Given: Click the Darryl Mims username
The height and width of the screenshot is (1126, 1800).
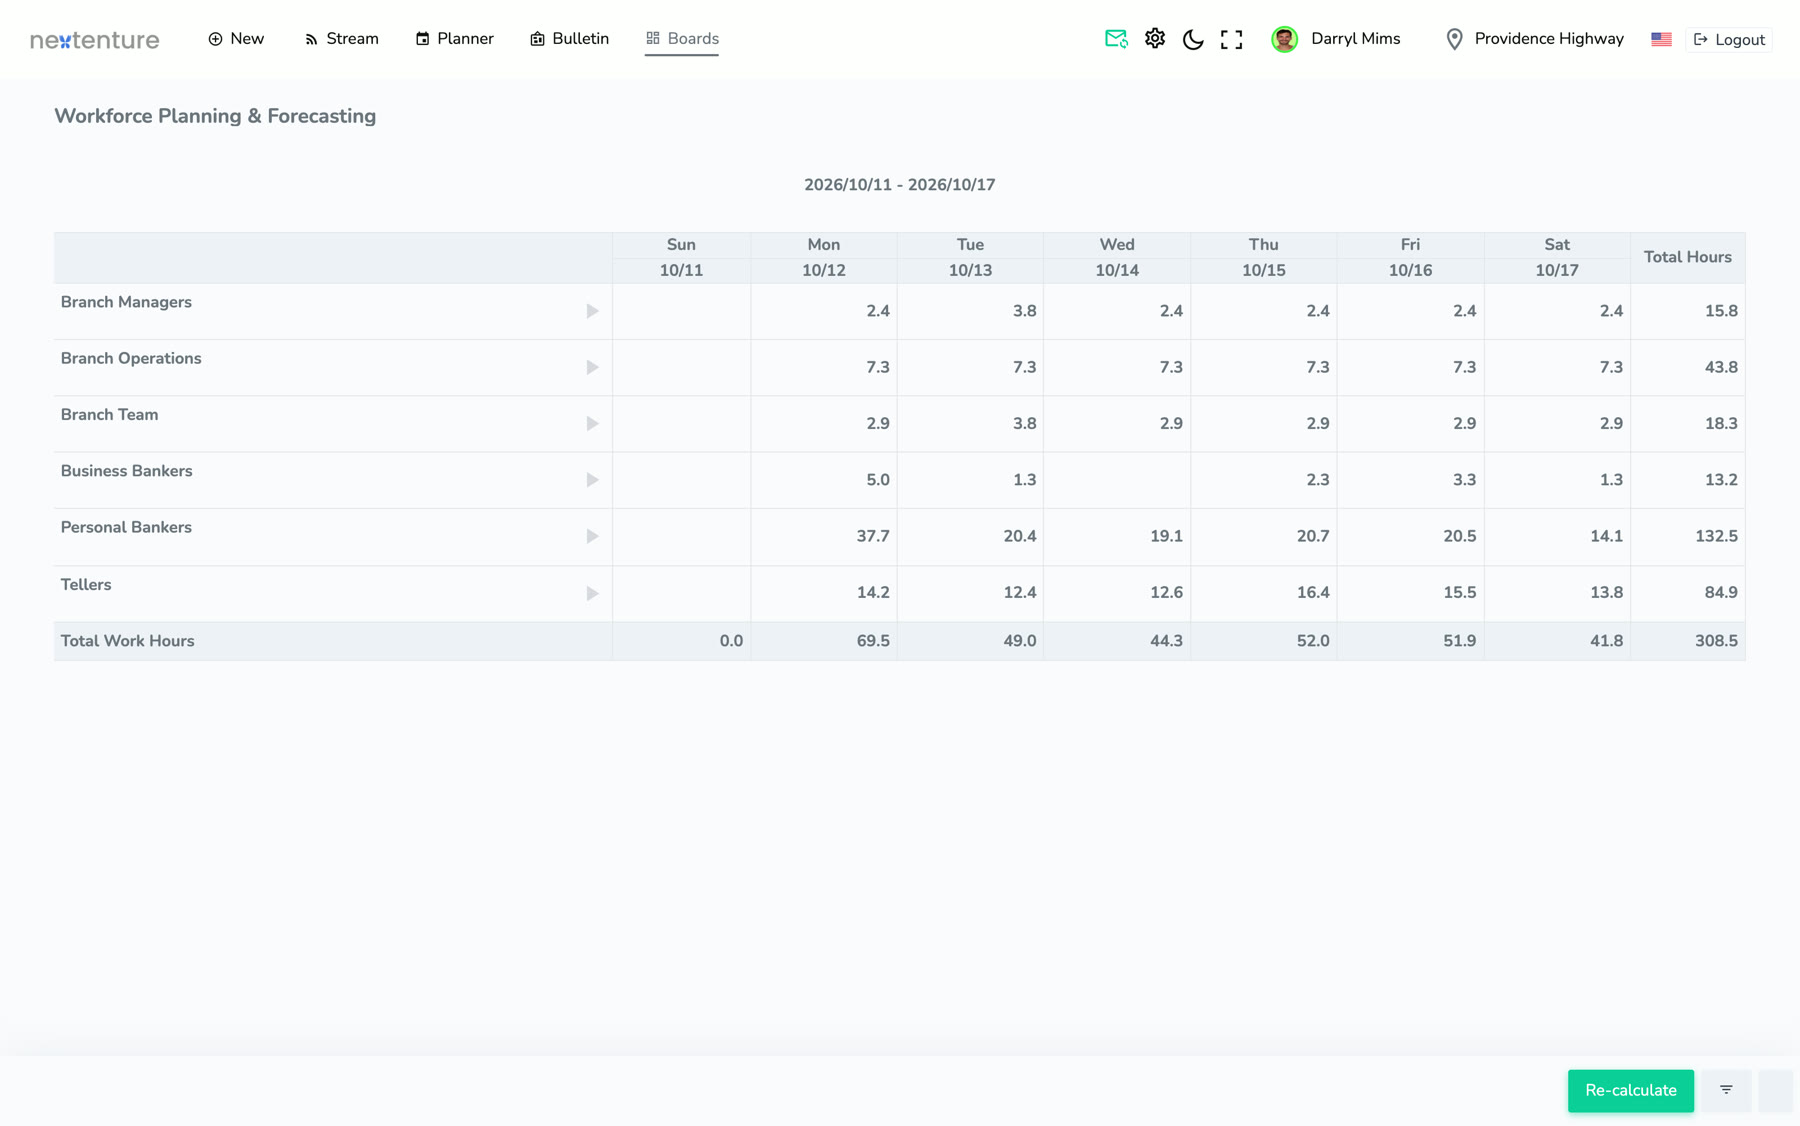Looking at the screenshot, I should (1355, 39).
